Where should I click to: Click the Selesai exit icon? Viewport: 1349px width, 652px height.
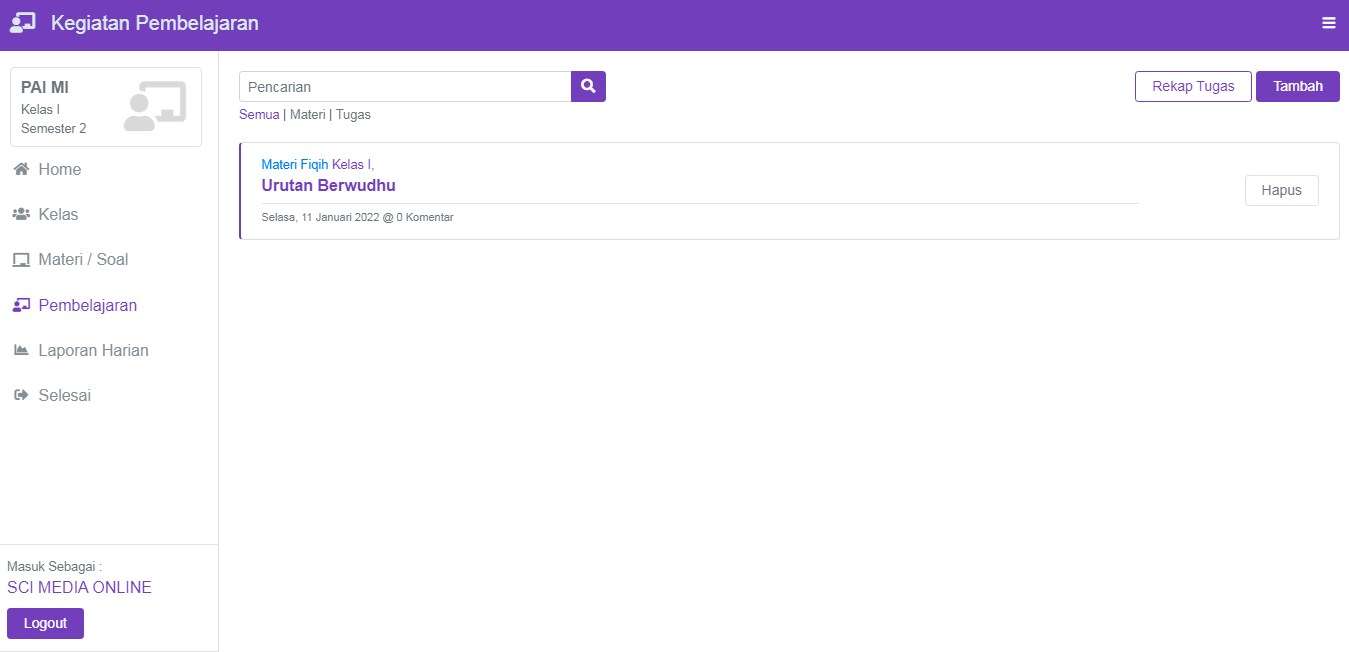pyautogui.click(x=21, y=396)
